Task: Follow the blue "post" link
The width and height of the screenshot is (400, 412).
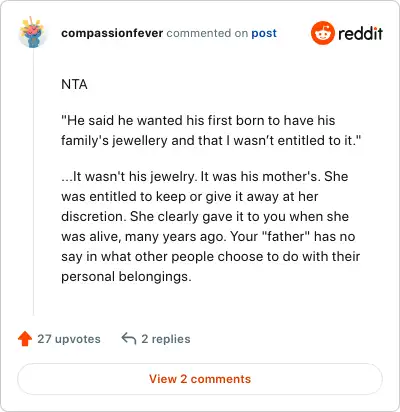Action: [264, 33]
